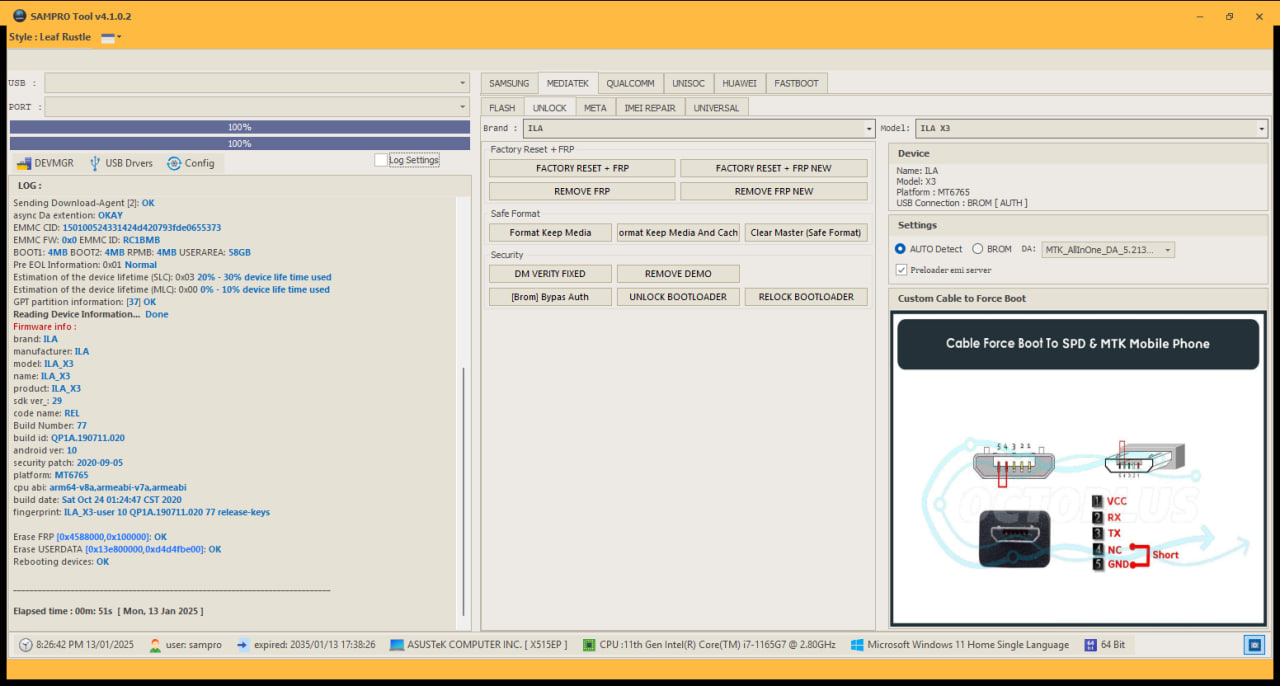The image size is (1280, 686).
Task: Open the FASTBOOT tab
Action: pyautogui.click(x=796, y=83)
